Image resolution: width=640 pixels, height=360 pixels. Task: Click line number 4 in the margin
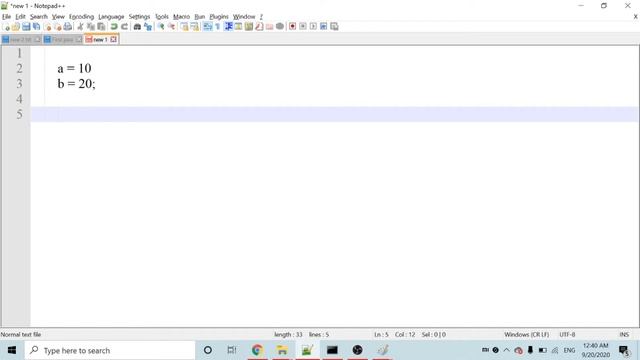19,99
